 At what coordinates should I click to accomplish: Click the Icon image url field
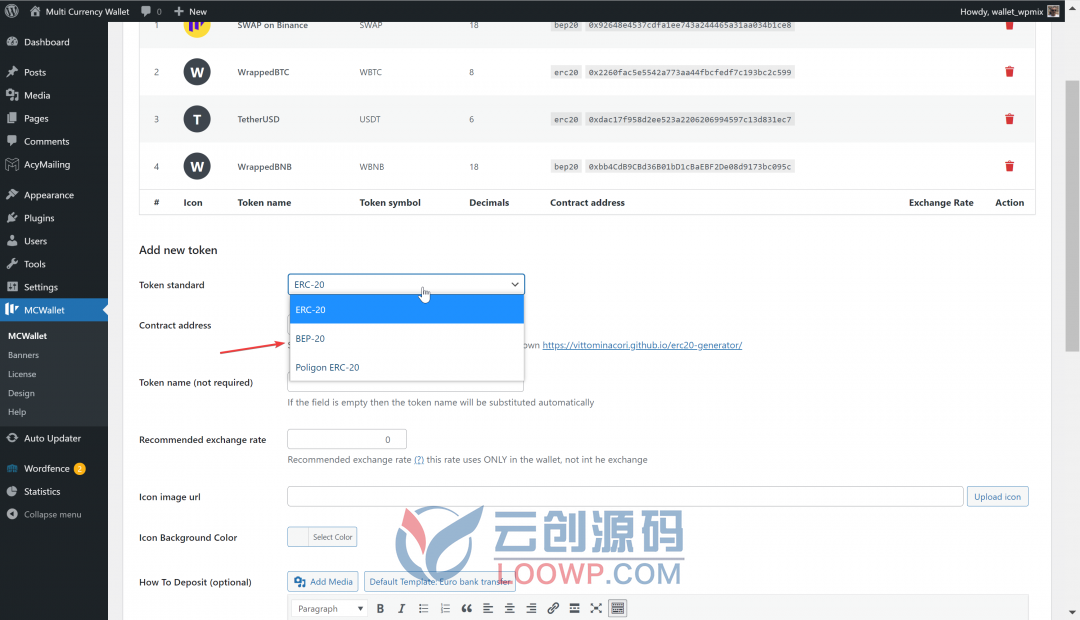(x=625, y=497)
